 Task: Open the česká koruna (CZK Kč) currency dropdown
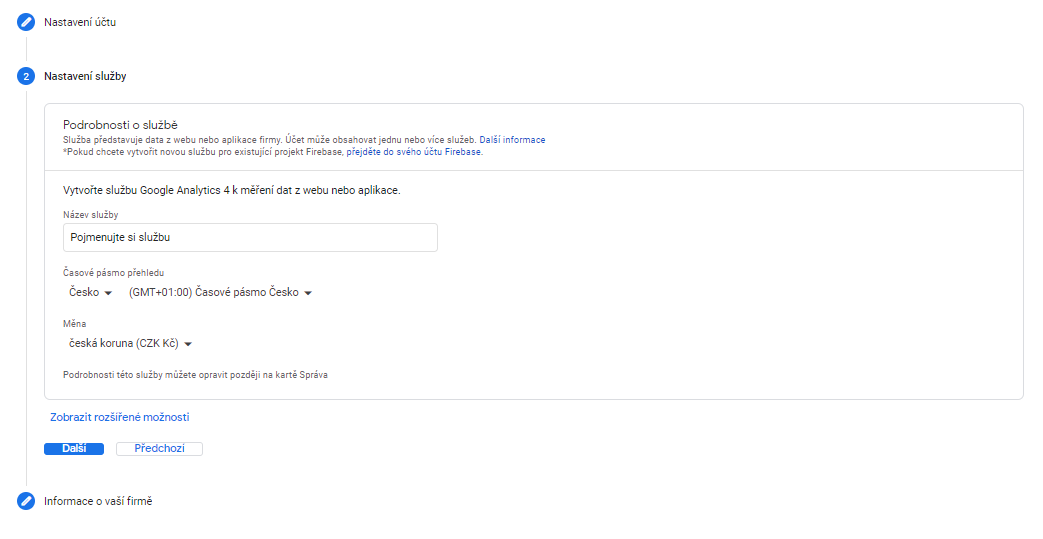(130, 343)
